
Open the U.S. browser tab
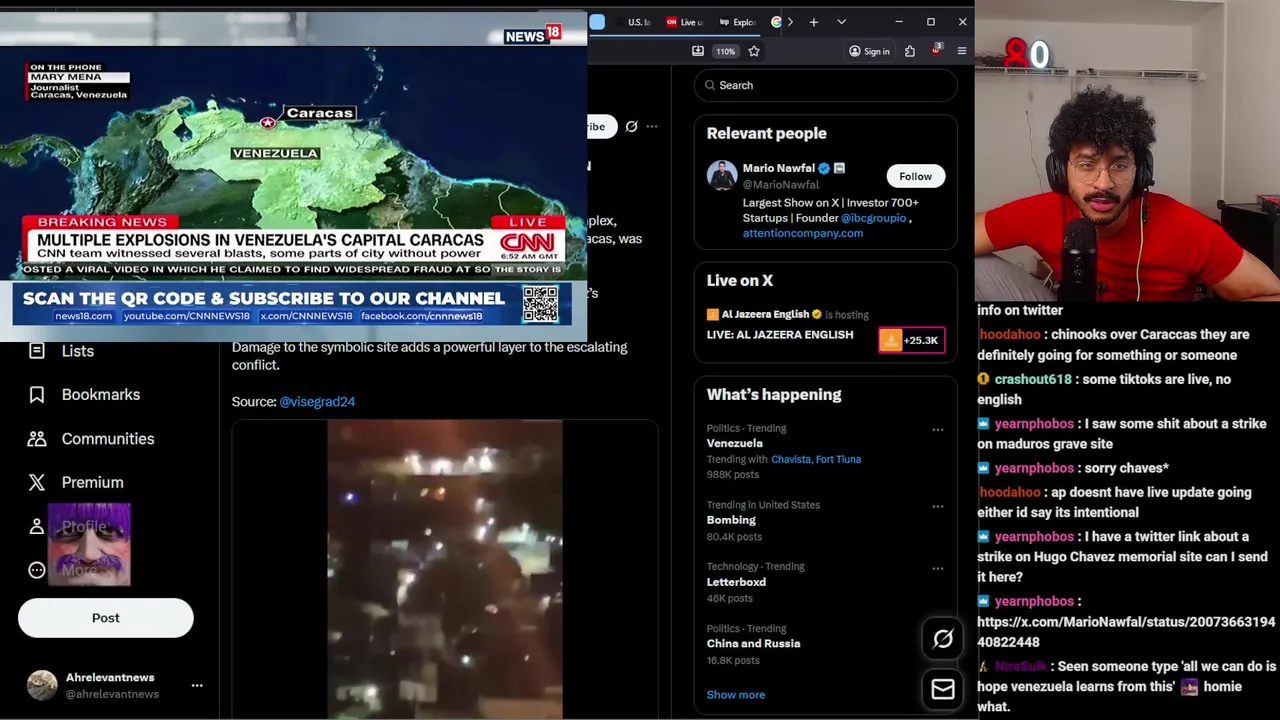click(638, 22)
